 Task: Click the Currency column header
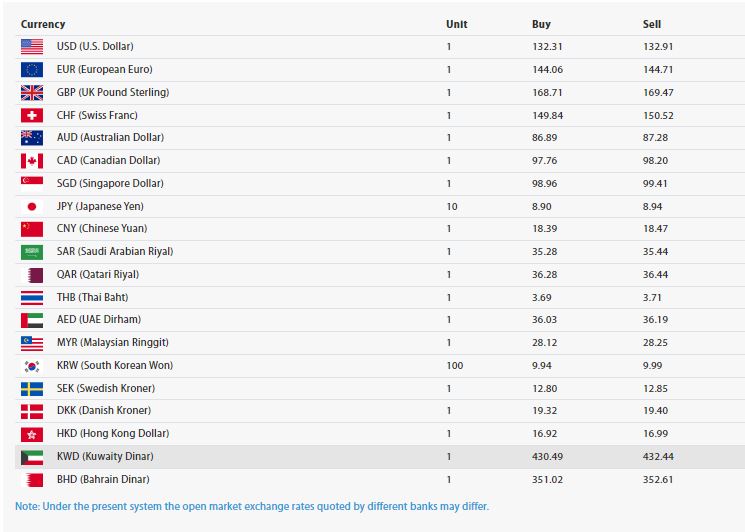tap(43, 23)
